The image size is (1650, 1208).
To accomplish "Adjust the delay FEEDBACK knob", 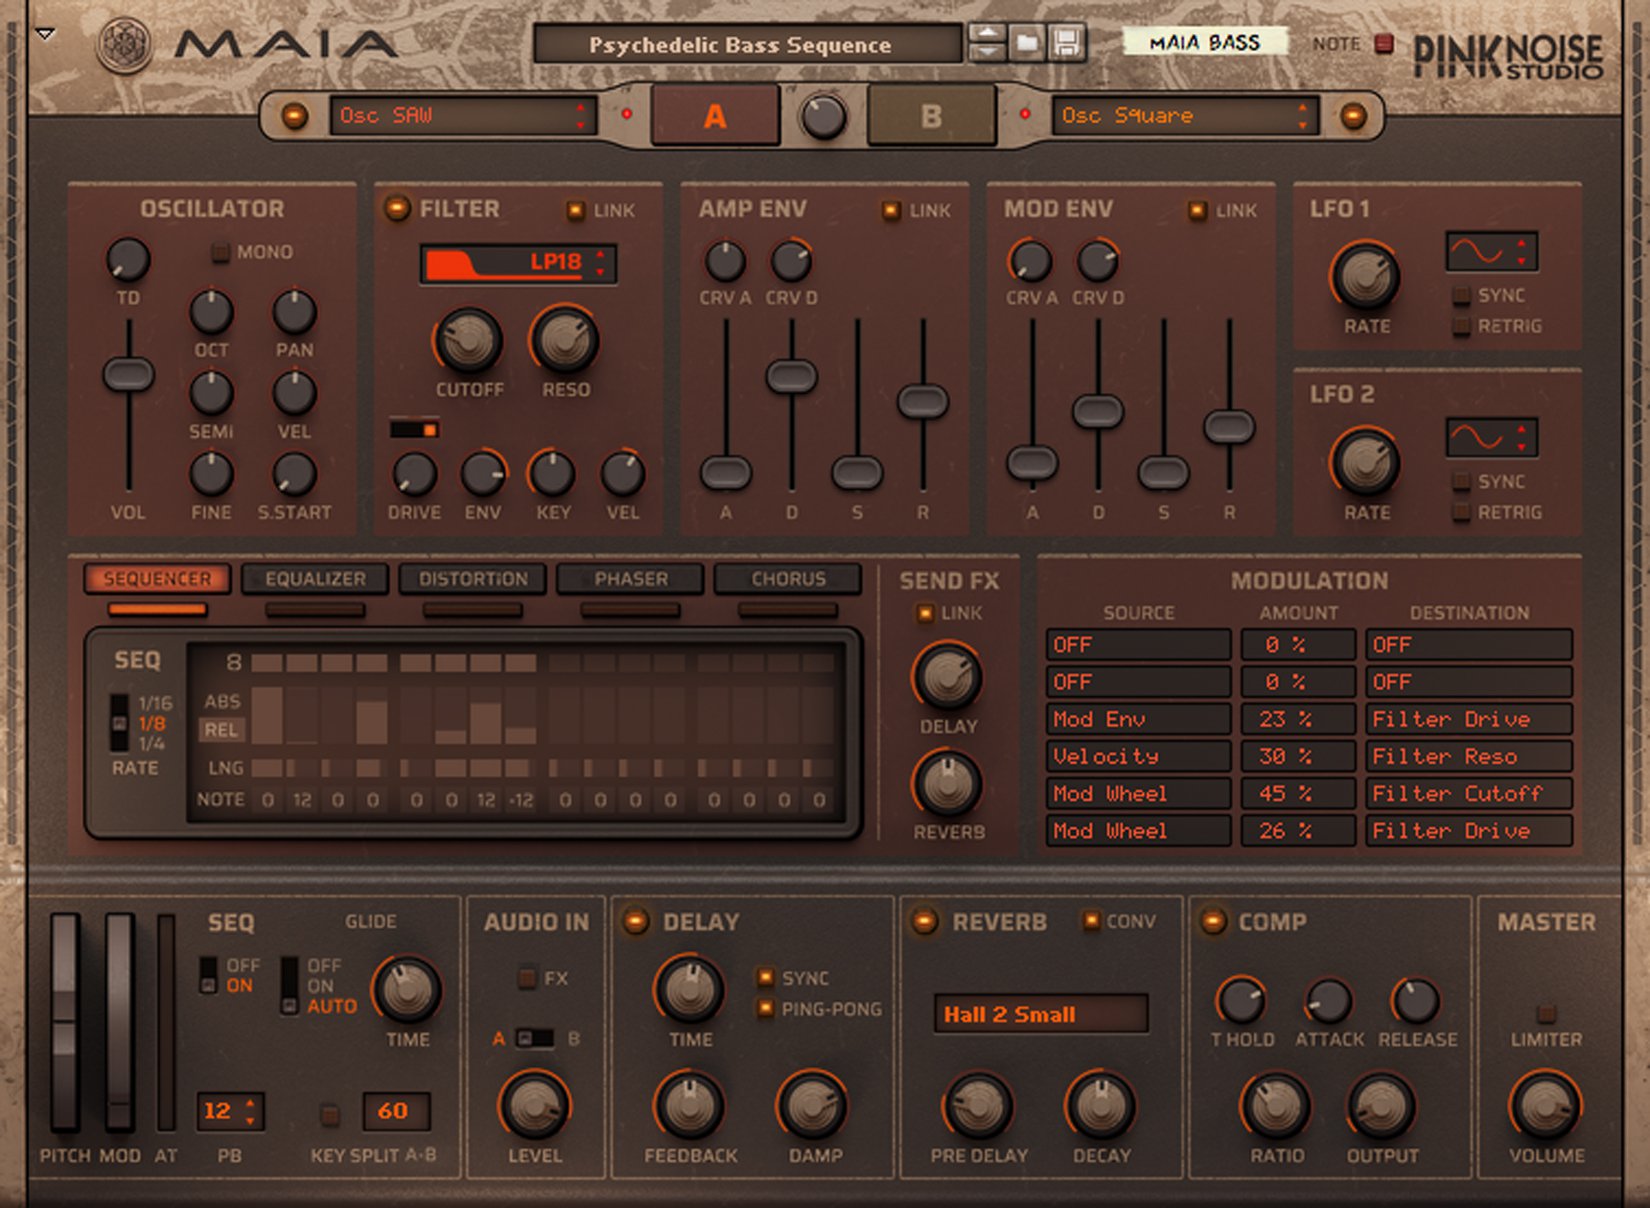I will tap(689, 1106).
